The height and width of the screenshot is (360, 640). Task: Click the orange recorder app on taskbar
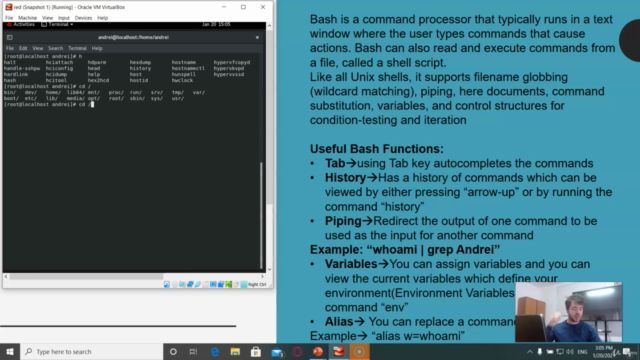tap(359, 351)
